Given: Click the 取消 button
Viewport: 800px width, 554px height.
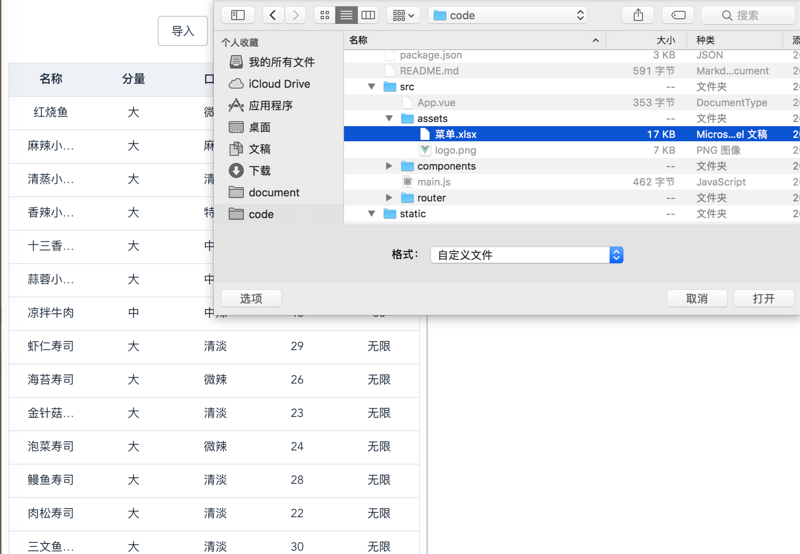Looking at the screenshot, I should pos(697,298).
